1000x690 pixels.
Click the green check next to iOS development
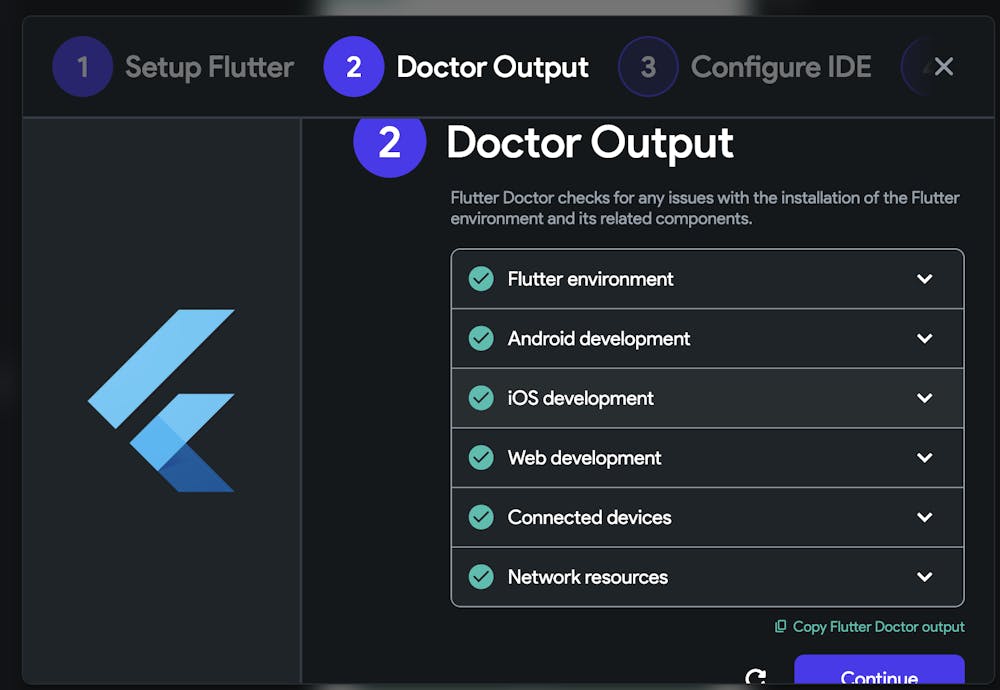[481, 398]
